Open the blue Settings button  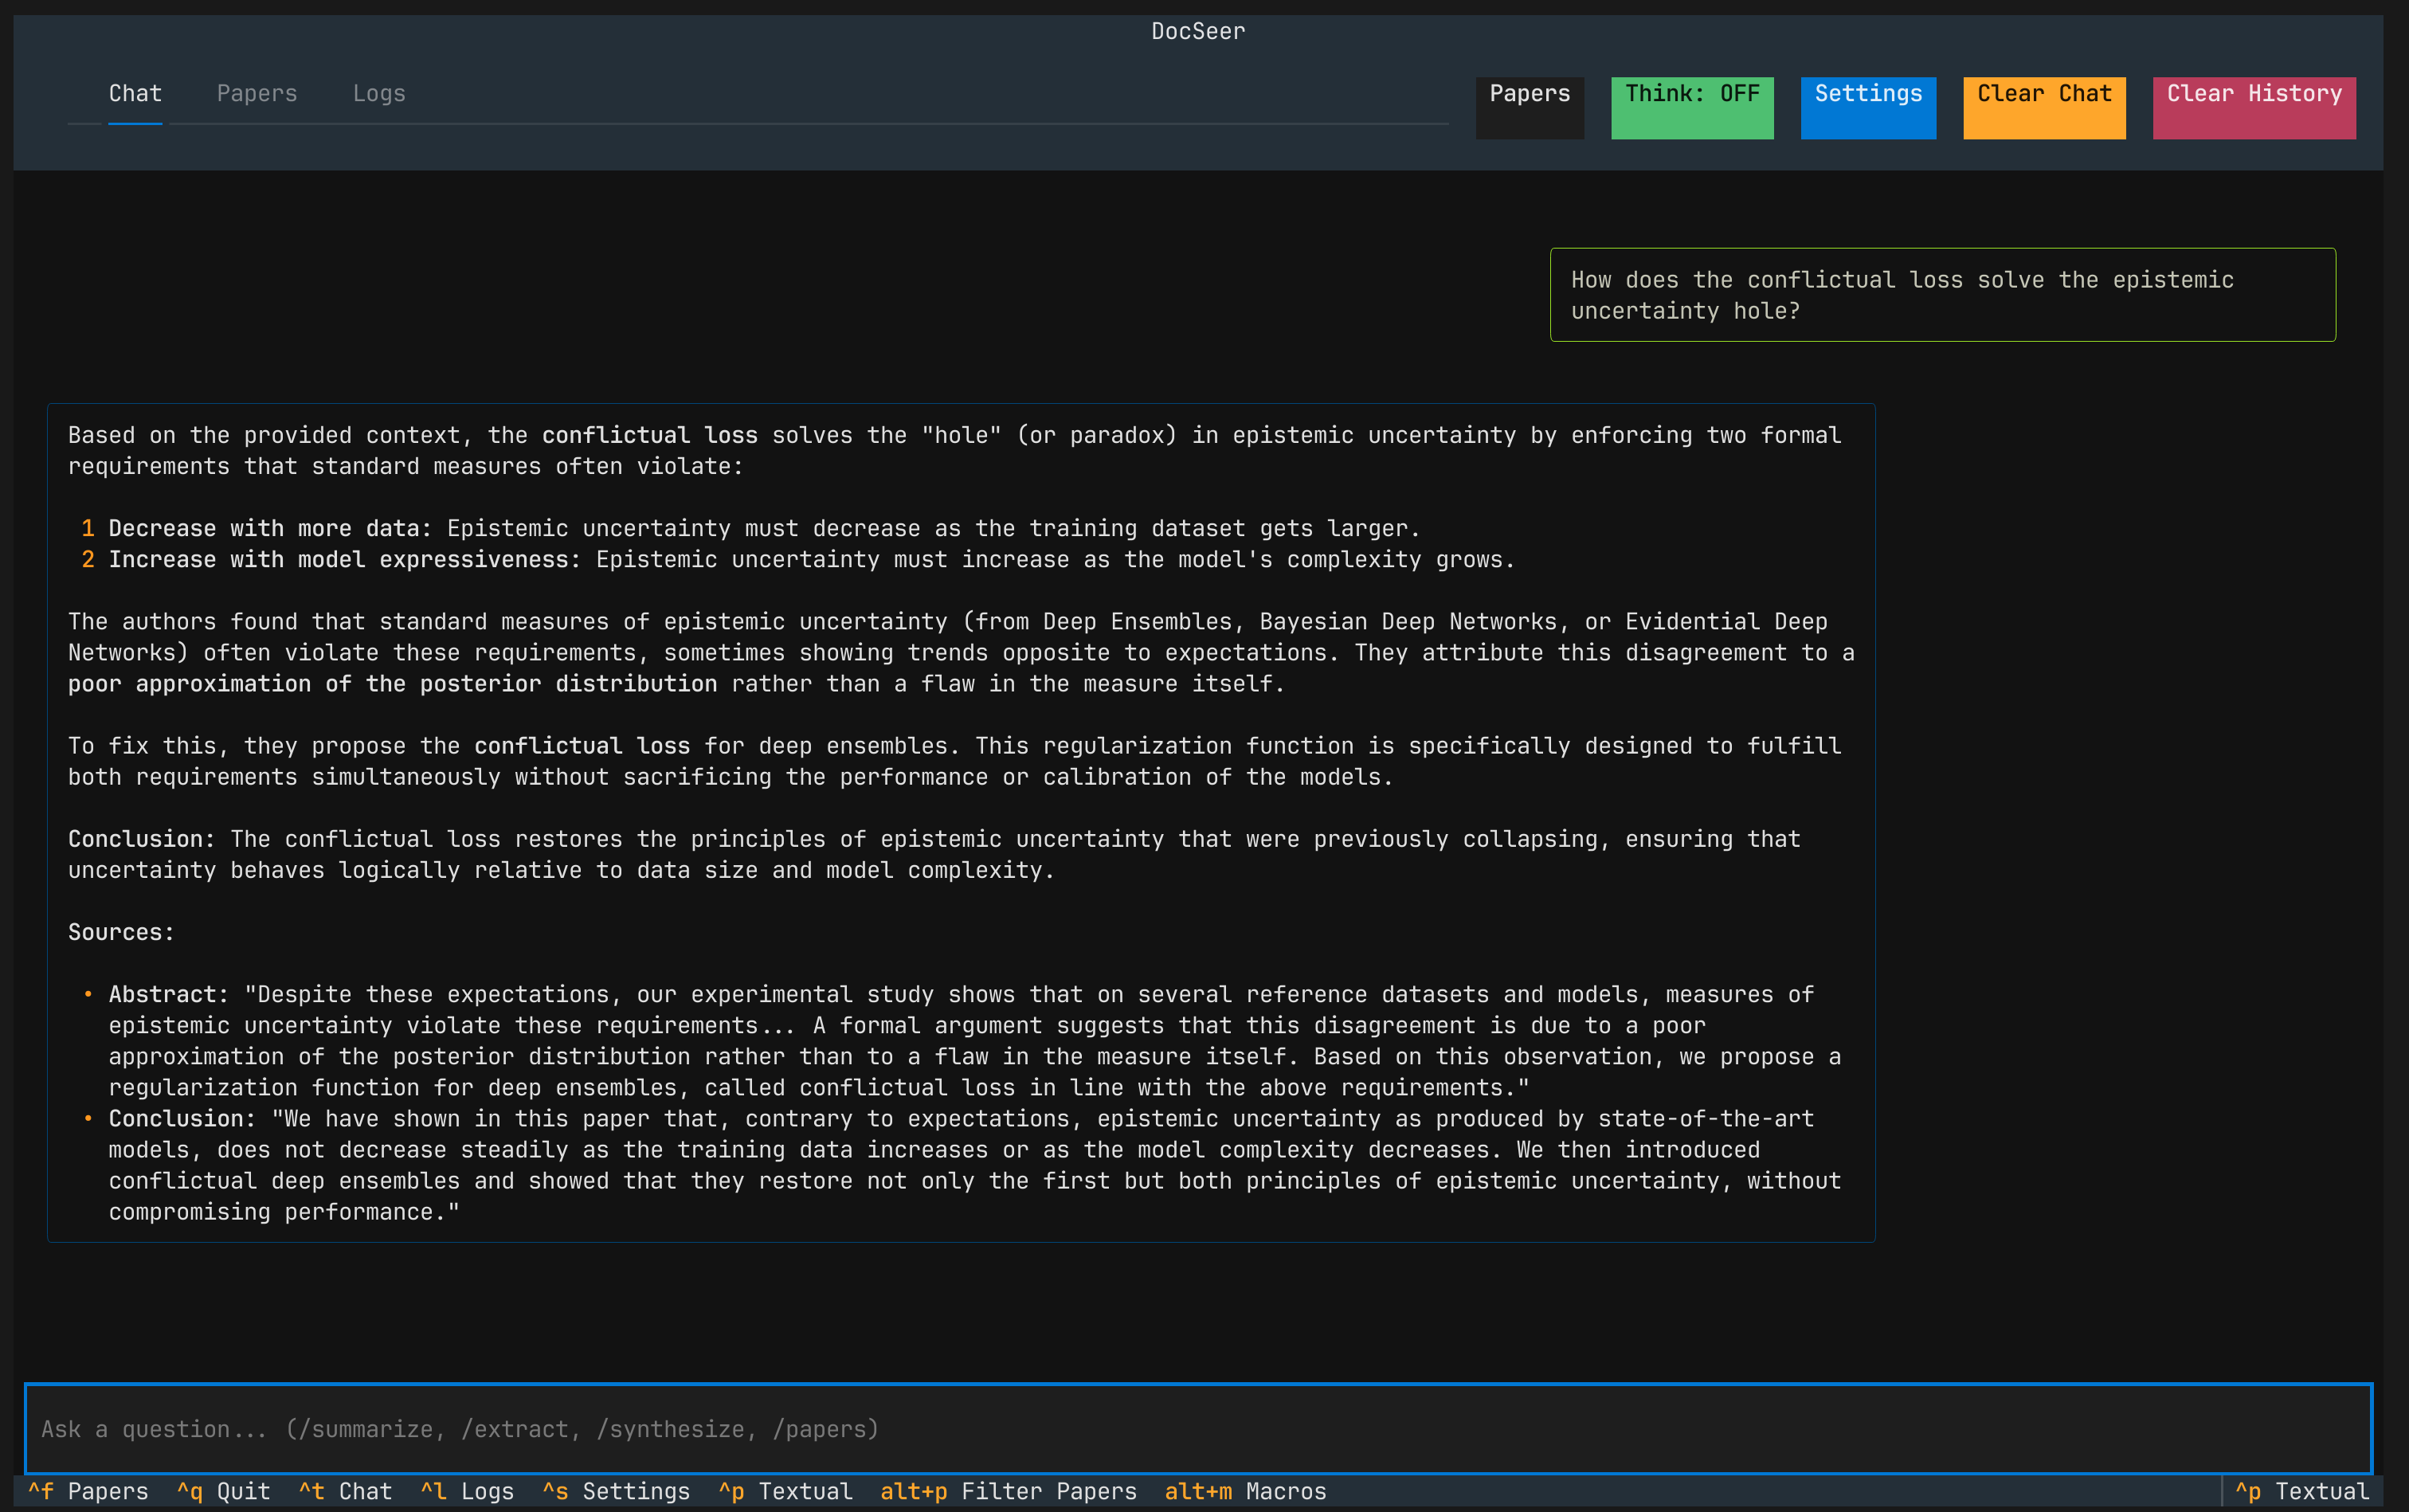1868,108
